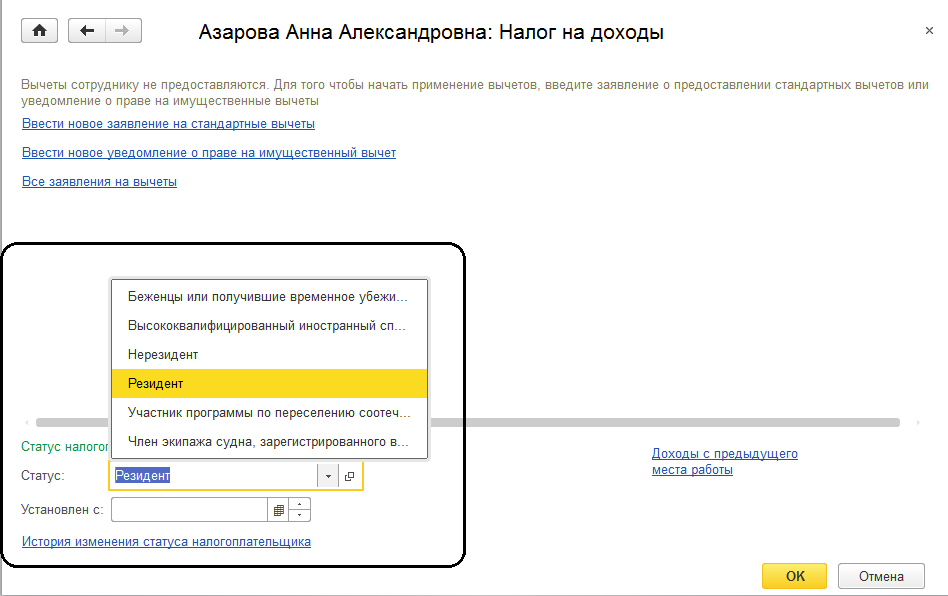Click Ввести новое заявление на стандартные вычеты
948x596 pixels.
168,124
